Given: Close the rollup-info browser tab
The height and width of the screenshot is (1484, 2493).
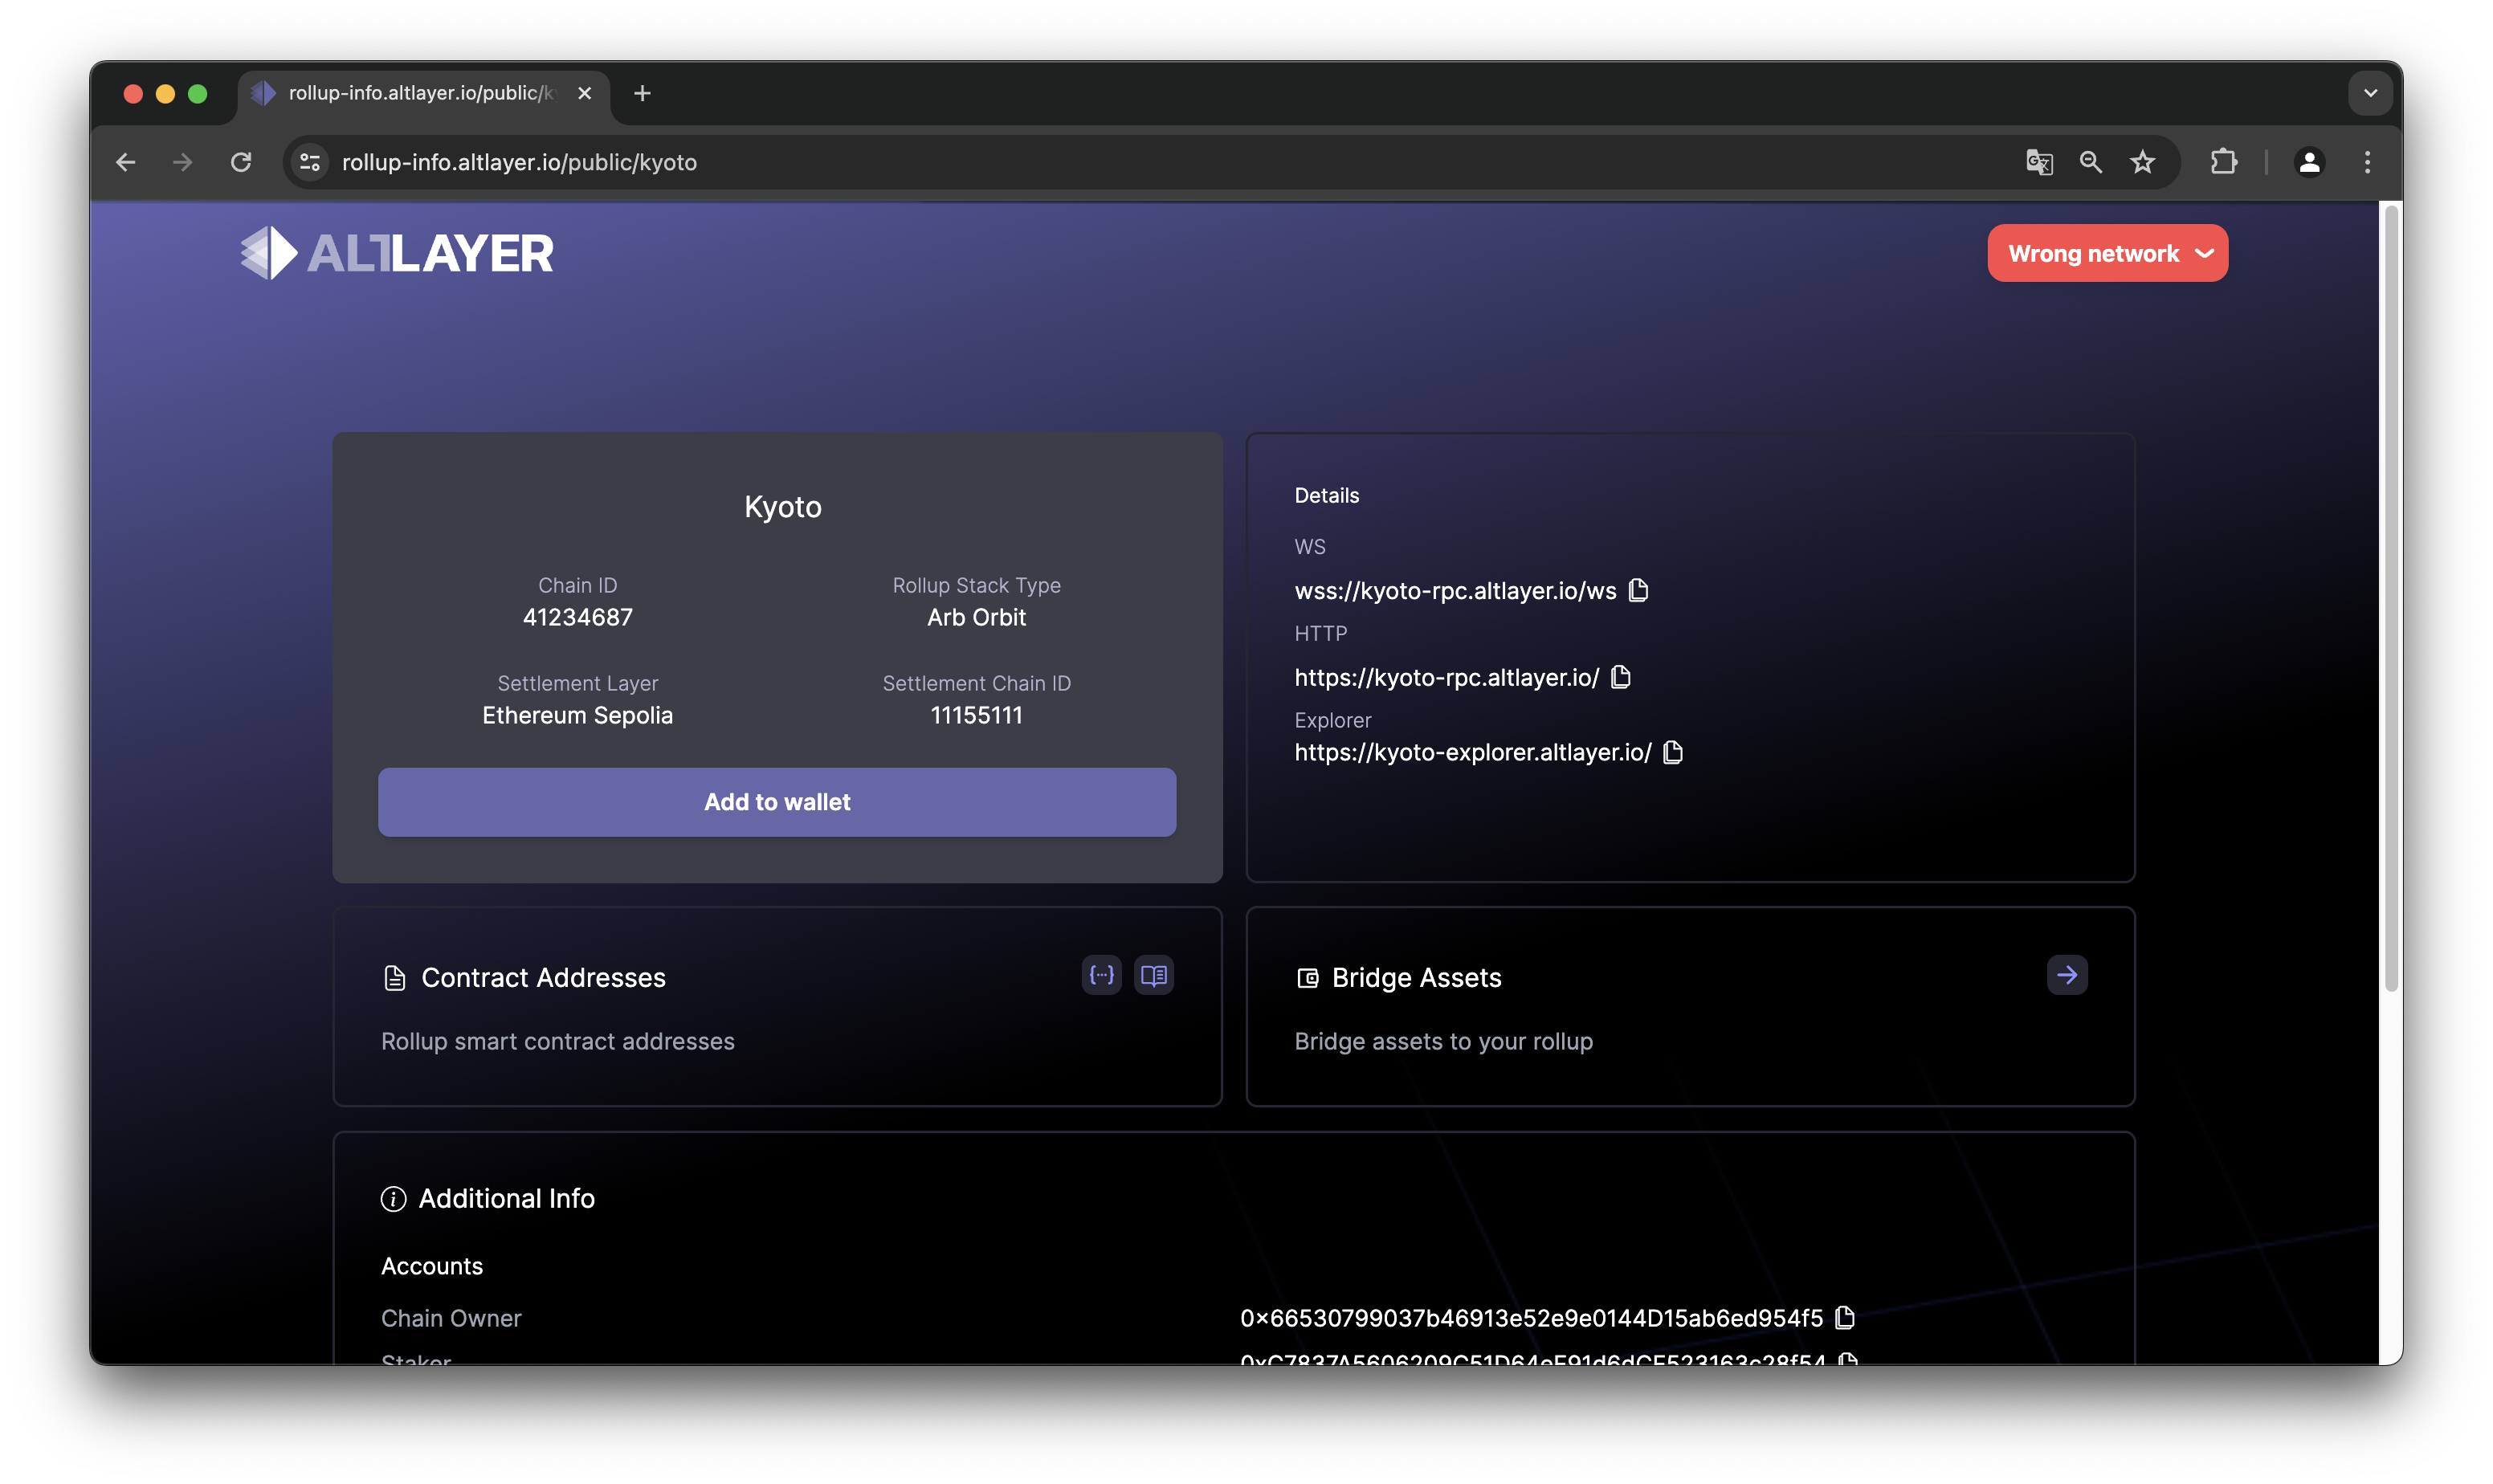Looking at the screenshot, I should tap(585, 93).
